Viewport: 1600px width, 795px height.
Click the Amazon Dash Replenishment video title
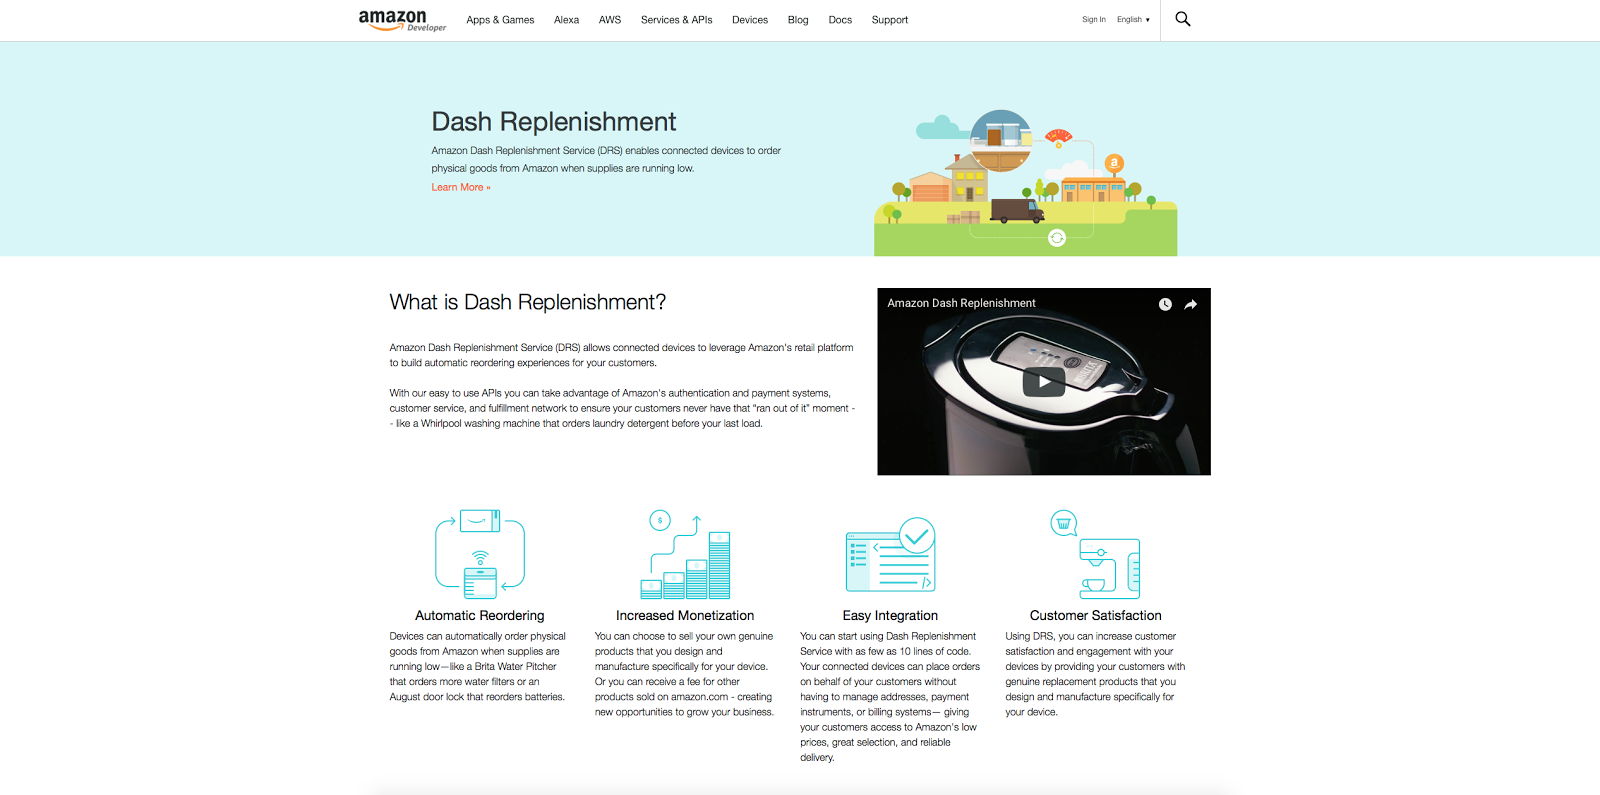[961, 303]
